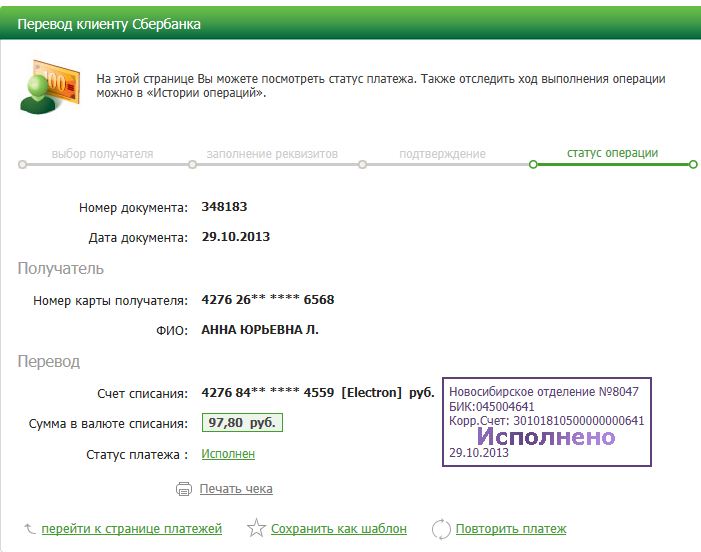Click document number 348183
The image size is (701, 552).
point(224,206)
